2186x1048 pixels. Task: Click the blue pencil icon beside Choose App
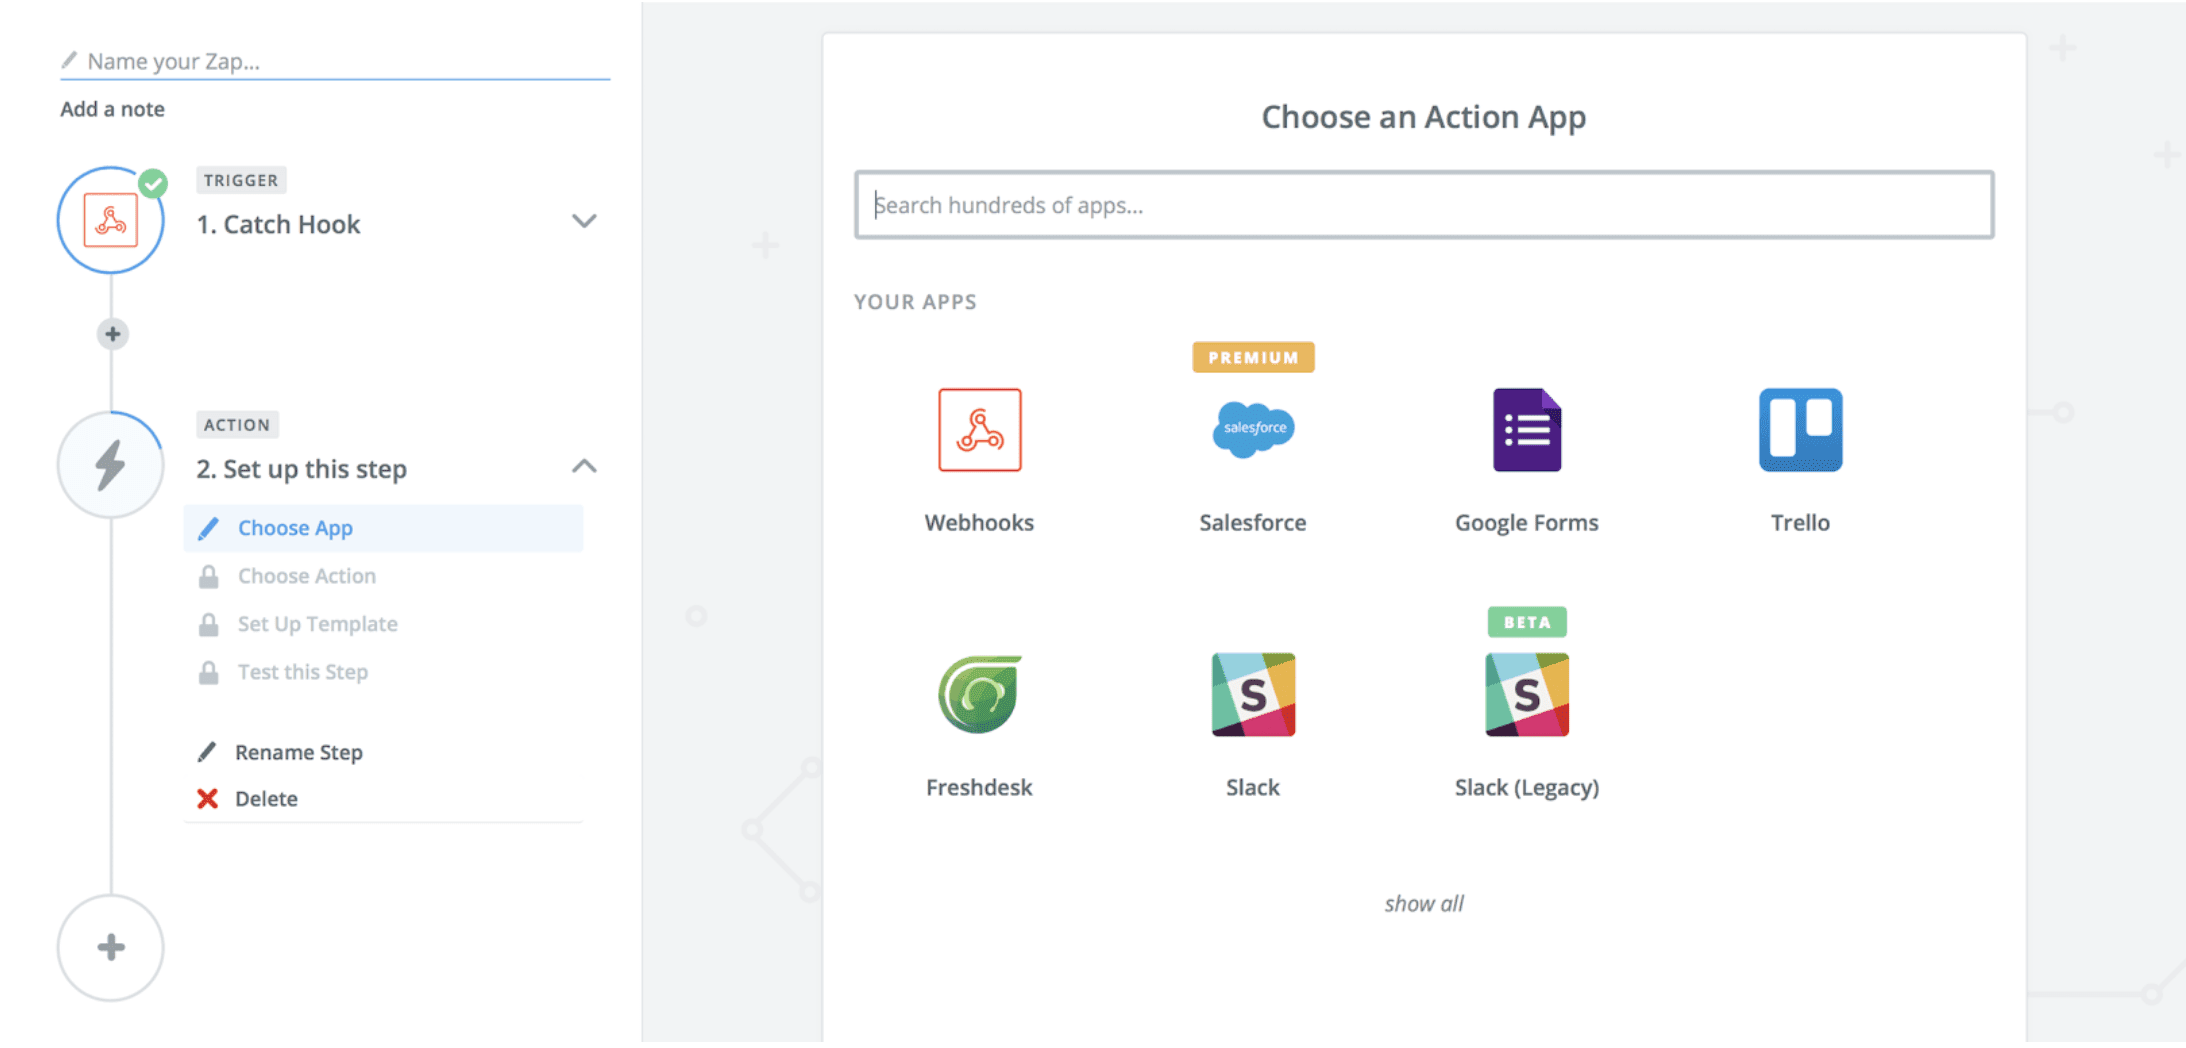tap(208, 528)
